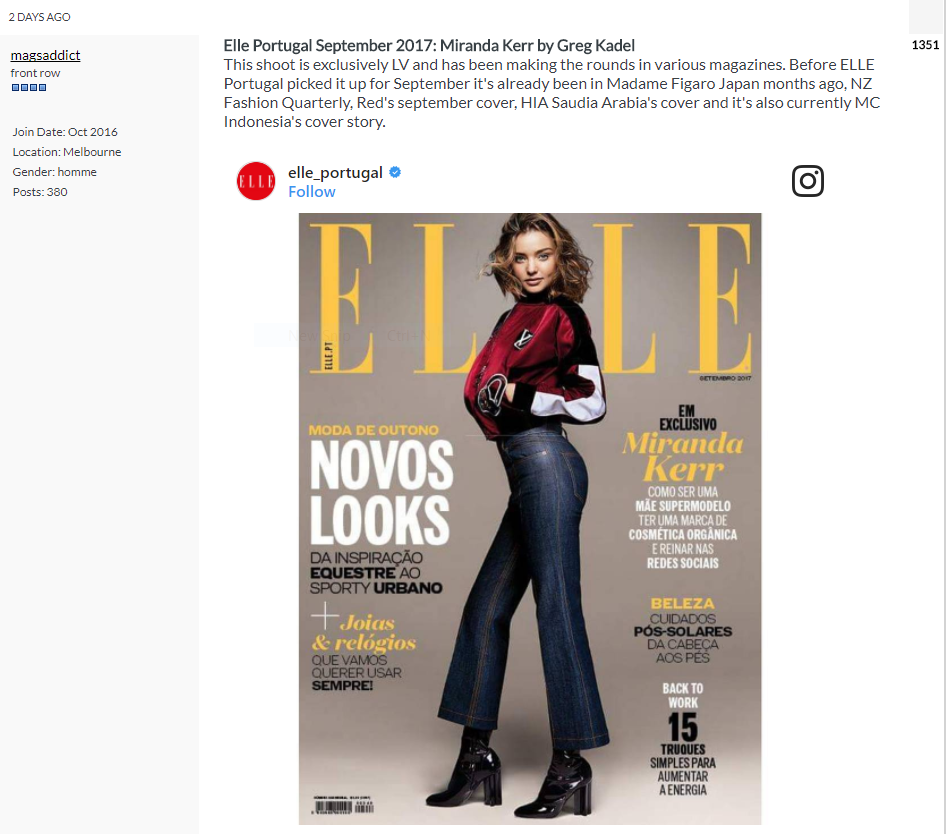Click the post title Elle Portugal September 2017
Image resolution: width=948 pixels, height=834 pixels.
(x=429, y=45)
